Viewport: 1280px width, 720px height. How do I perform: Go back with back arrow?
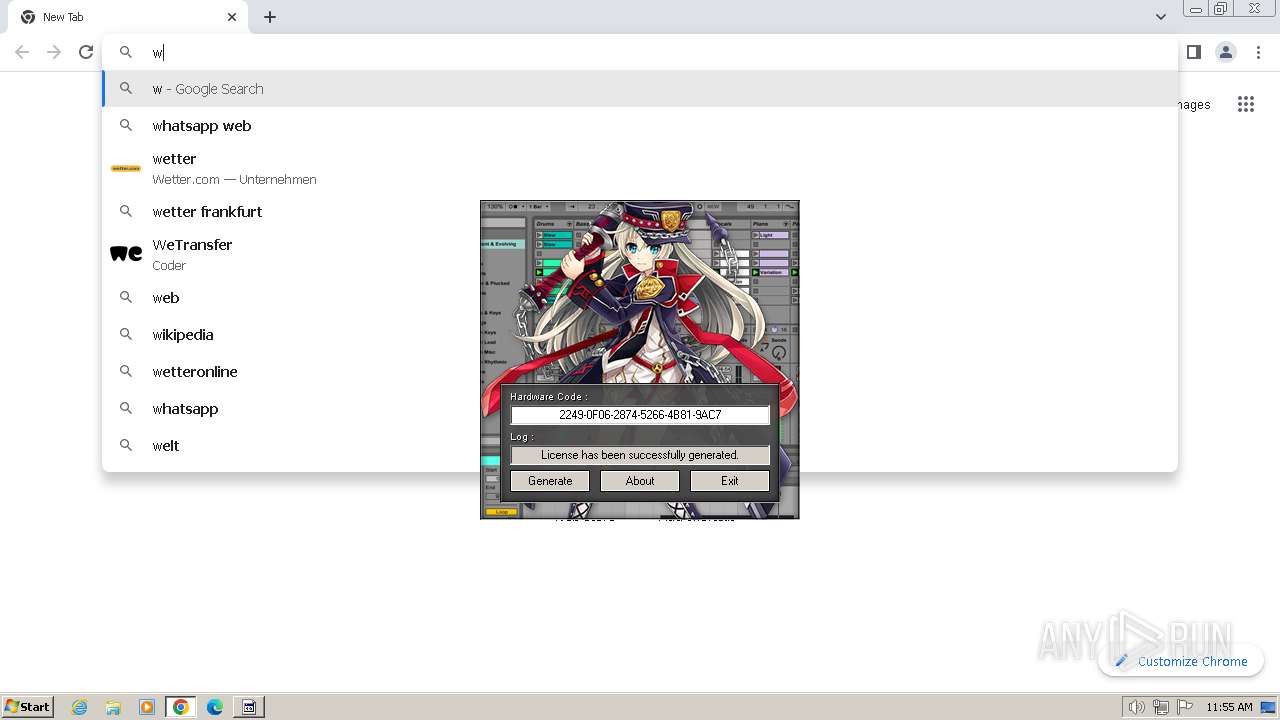(22, 52)
